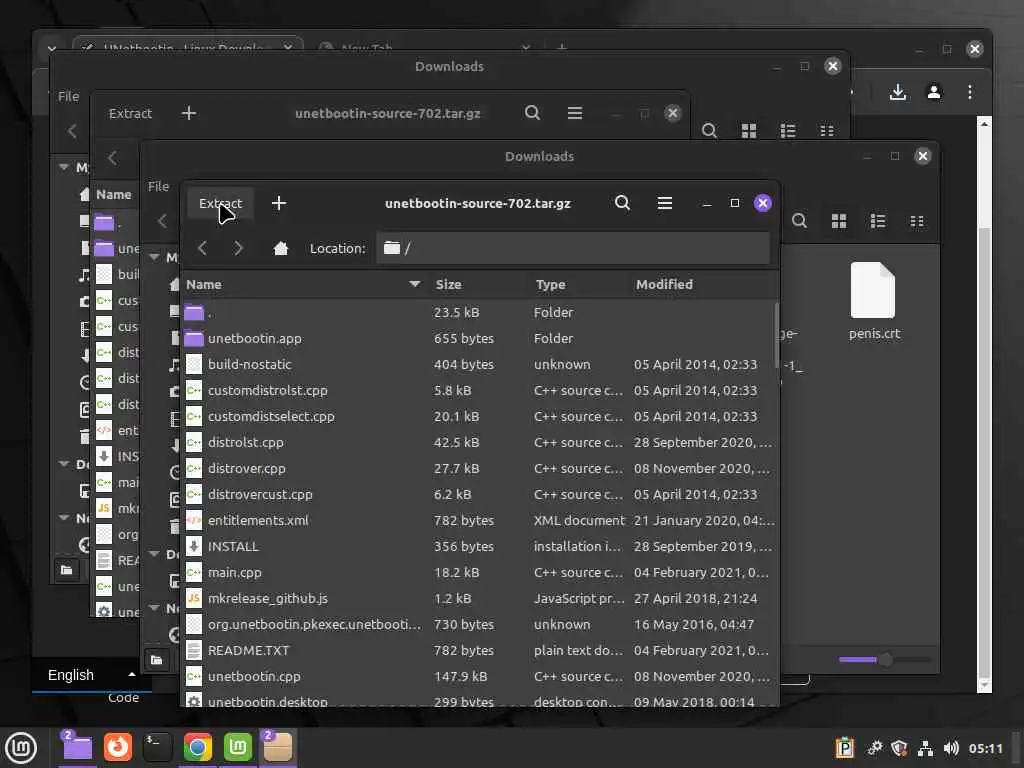Screen dimensions: 1024x768
Task: Select entitlements.xml file
Action: (x=479, y=520)
